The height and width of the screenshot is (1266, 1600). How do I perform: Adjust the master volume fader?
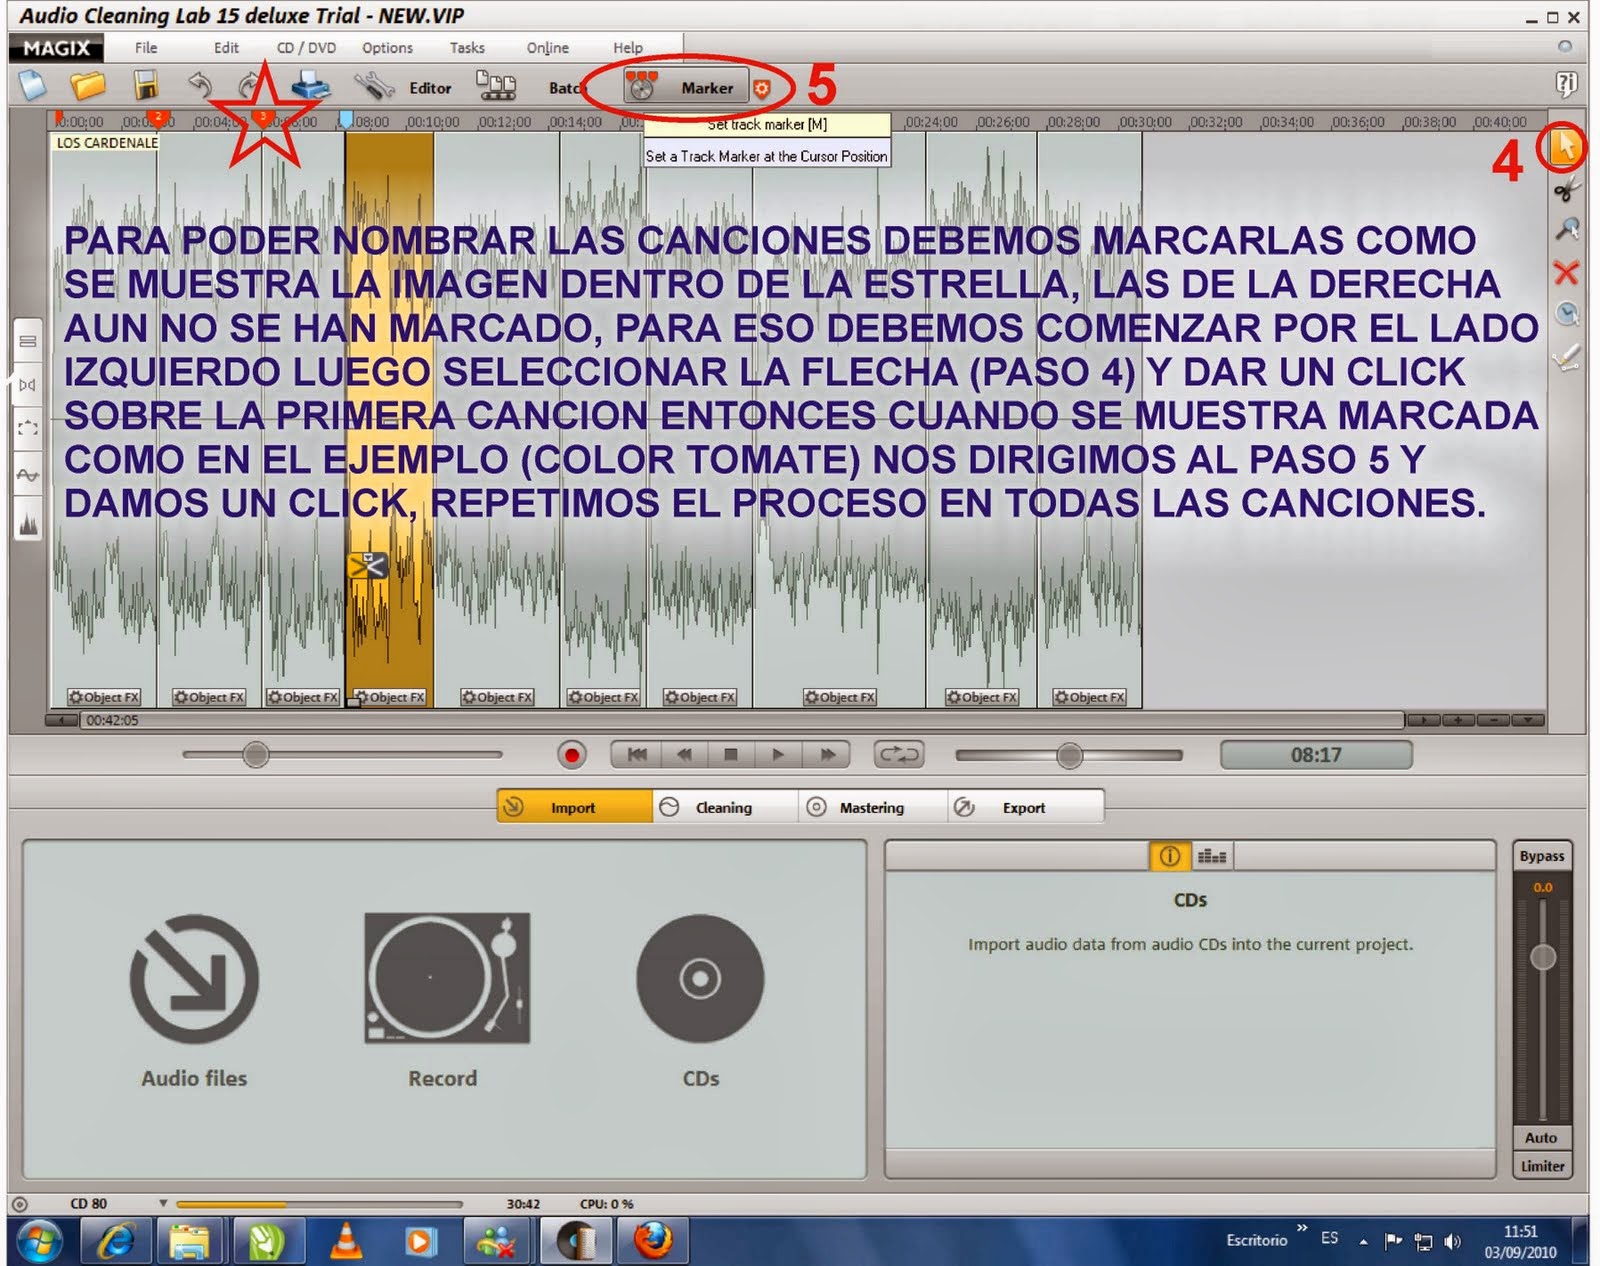(x=1543, y=957)
